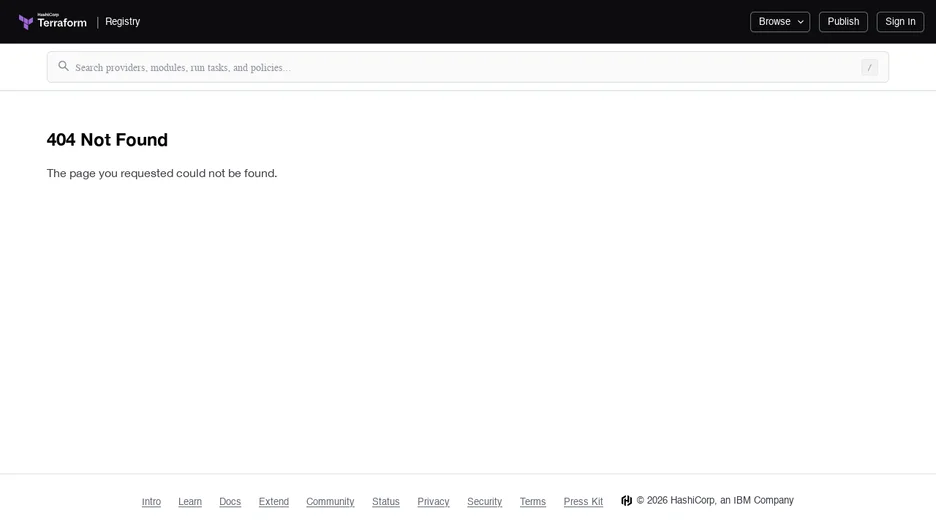Click the Publish button
This screenshot has height=527, width=936.
843,21
